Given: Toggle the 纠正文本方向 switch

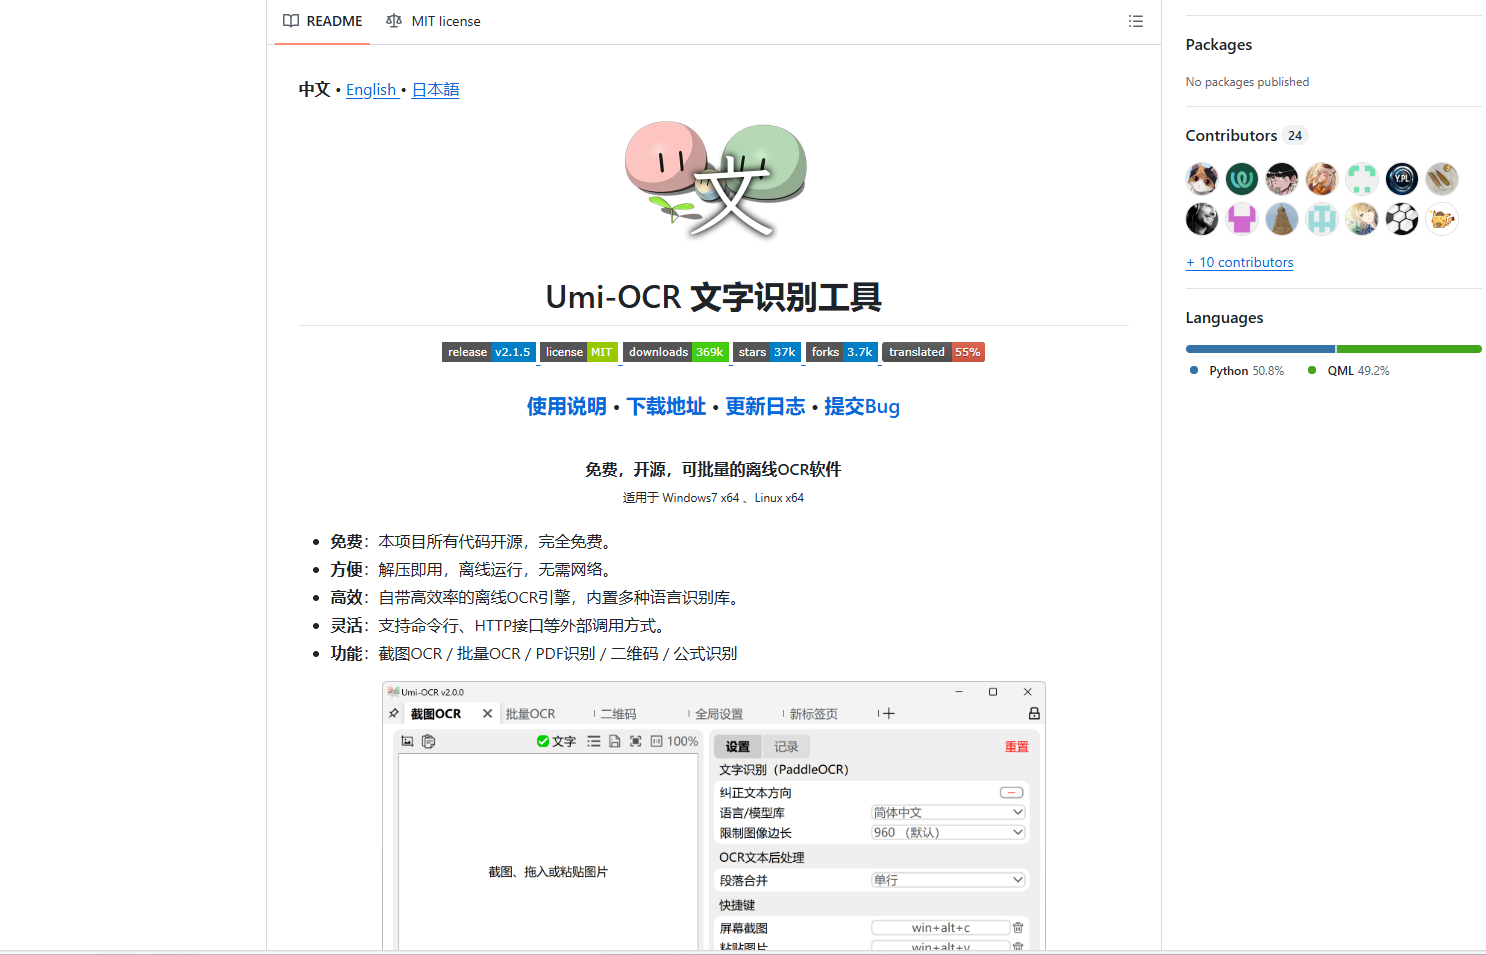Looking at the screenshot, I should coord(1011,791).
